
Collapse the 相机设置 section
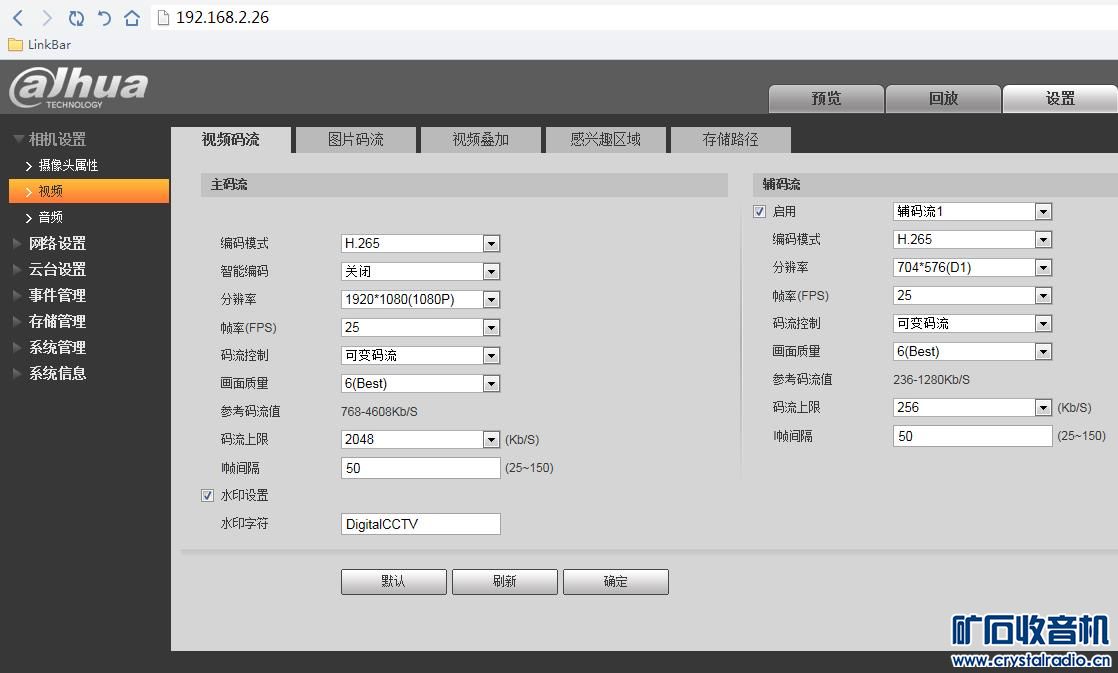pyautogui.click(x=50, y=139)
